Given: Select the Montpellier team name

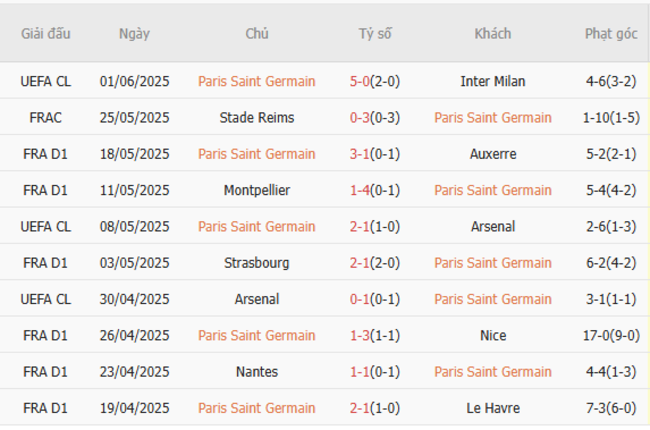Looking at the screenshot, I should pos(257,190).
